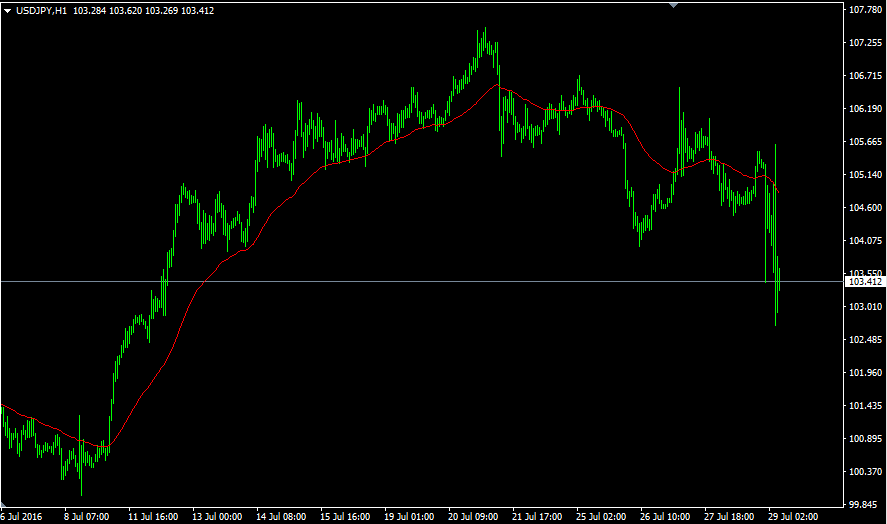This screenshot has height=524, width=887.
Task: Click the 15 Jul 16:00 time label
Action: tap(345, 517)
